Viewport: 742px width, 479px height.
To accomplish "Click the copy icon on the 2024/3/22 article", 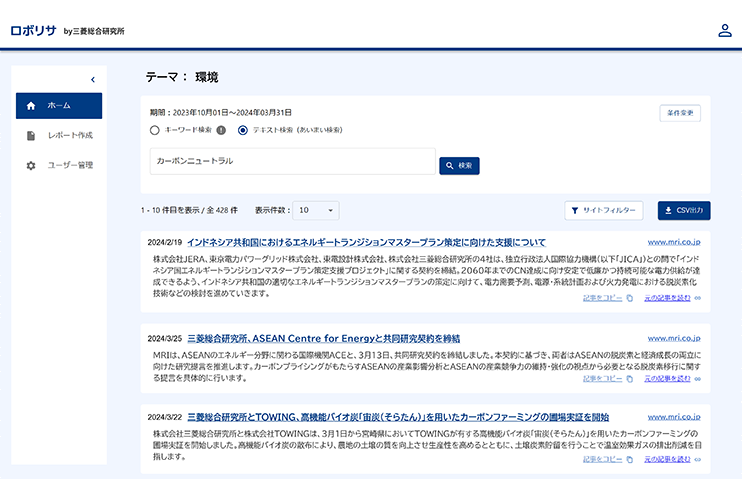I will click(x=629, y=459).
